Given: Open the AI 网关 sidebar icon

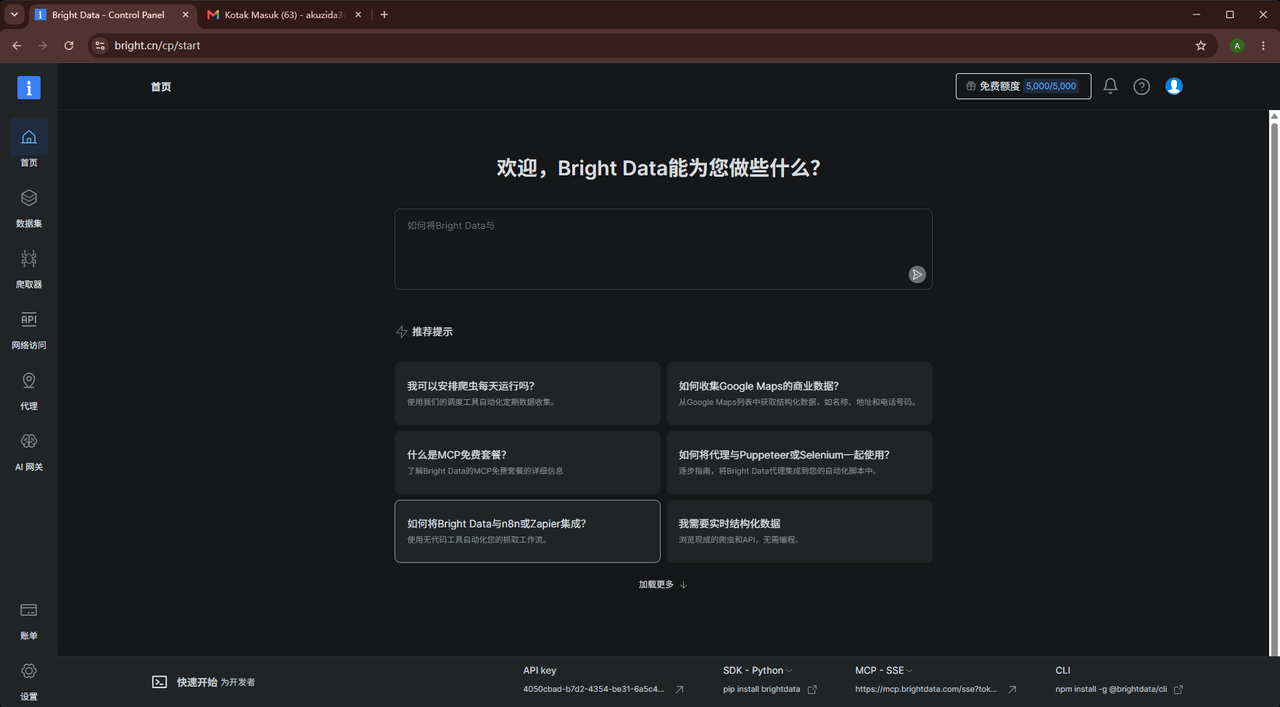Looking at the screenshot, I should (29, 441).
